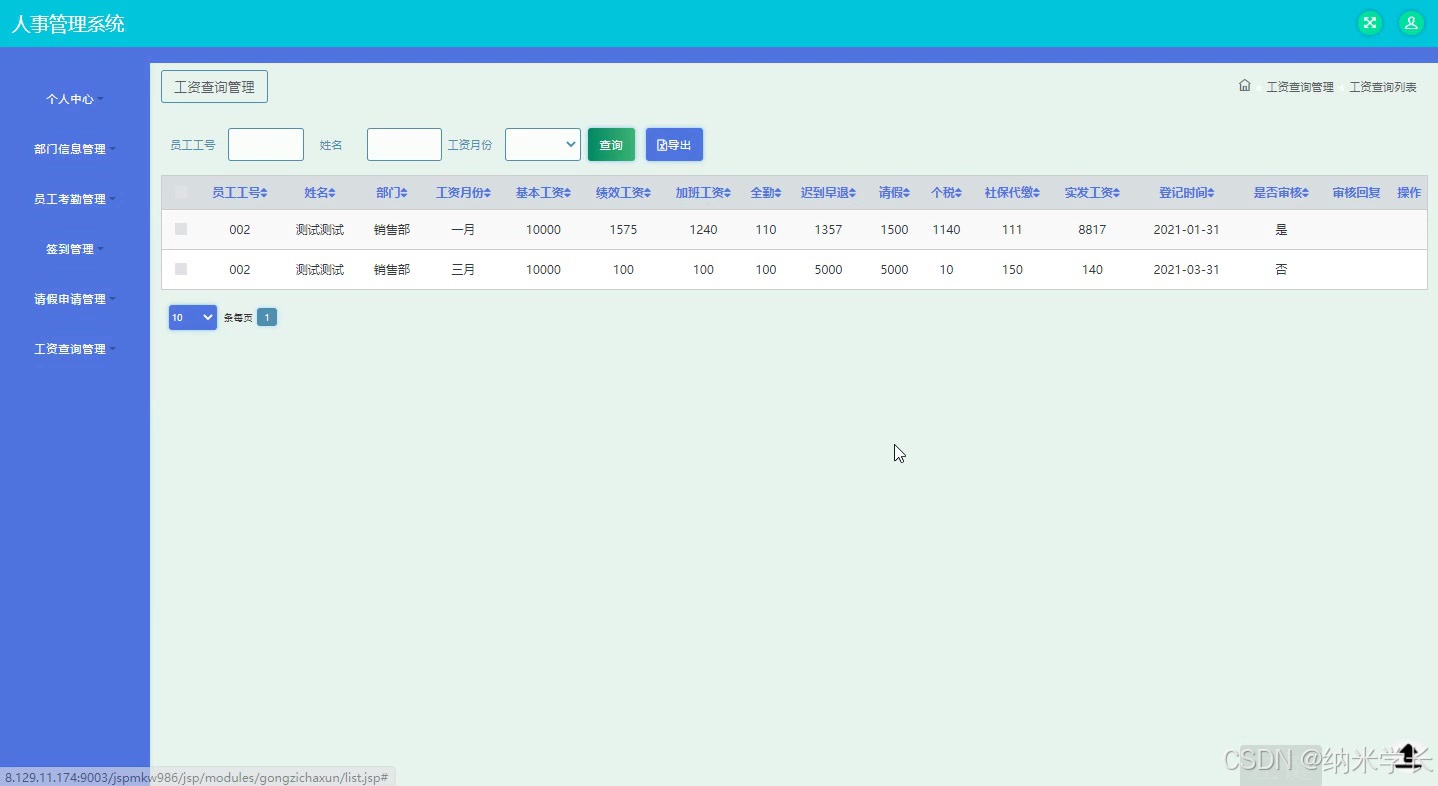This screenshot has width=1438, height=786.
Task: Check the 一月 salary row checkbox
Action: 181,229
